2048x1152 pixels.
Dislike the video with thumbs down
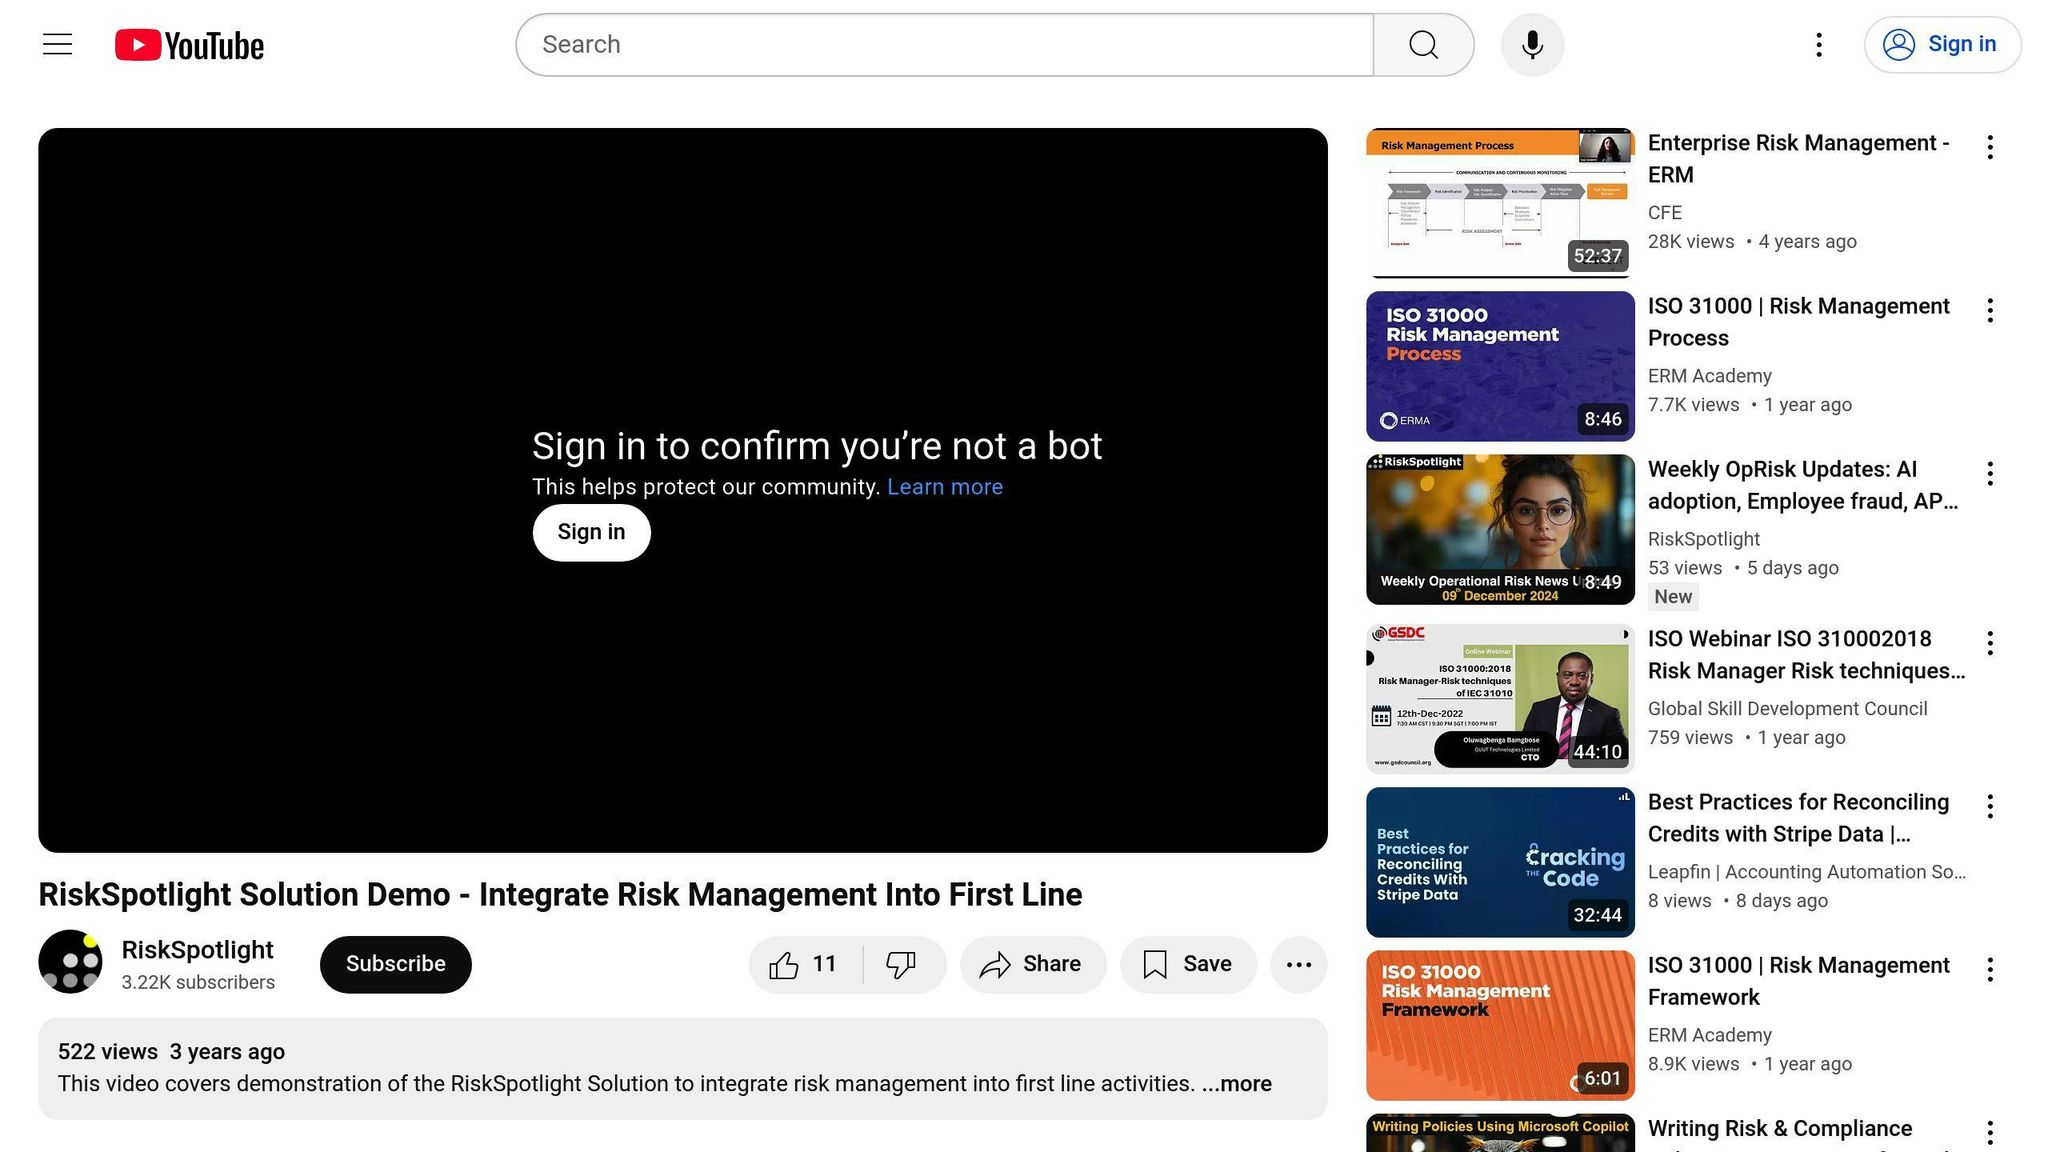(904, 964)
